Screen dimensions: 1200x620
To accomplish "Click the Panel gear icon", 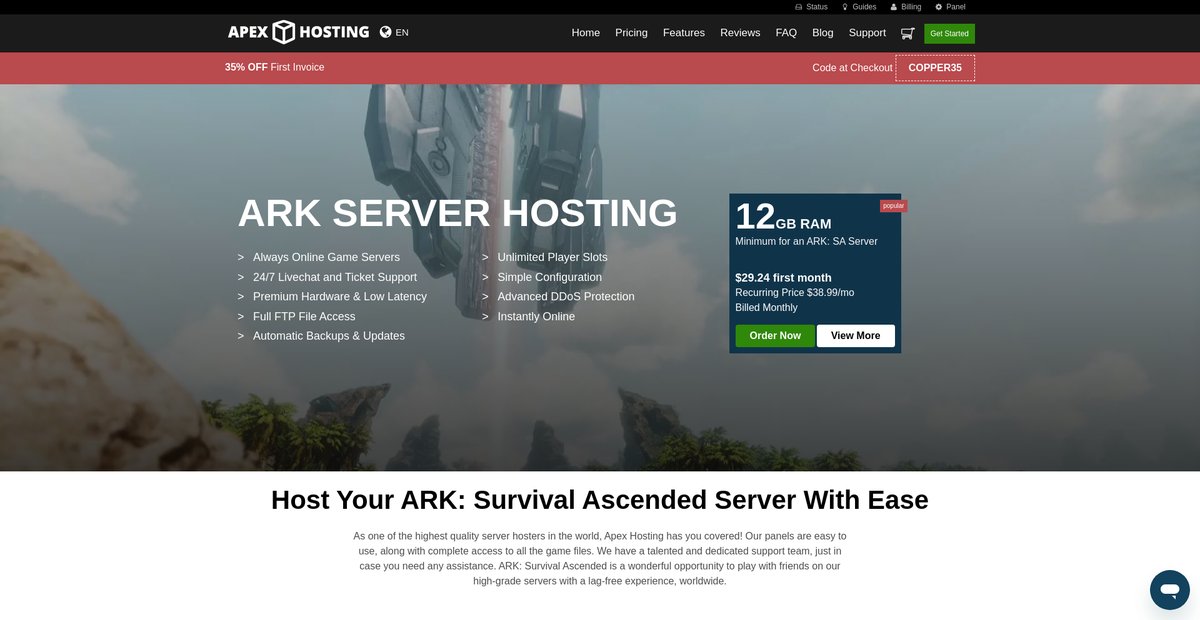I will tap(939, 7).
